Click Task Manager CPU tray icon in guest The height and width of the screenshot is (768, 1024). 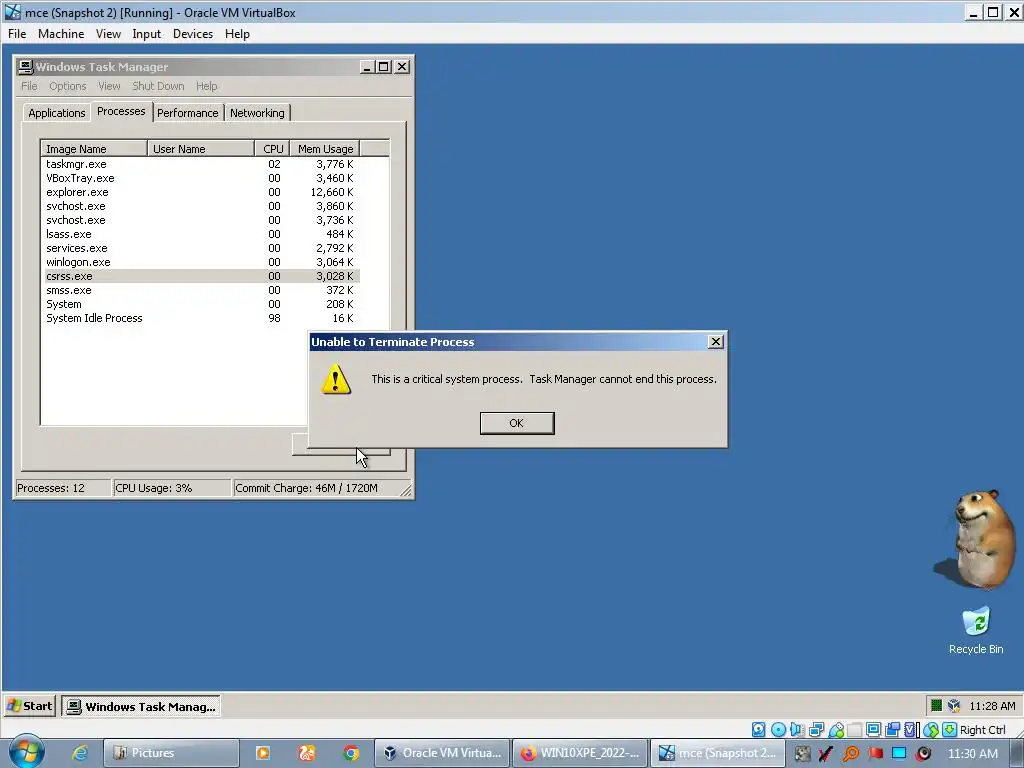[x=936, y=705]
